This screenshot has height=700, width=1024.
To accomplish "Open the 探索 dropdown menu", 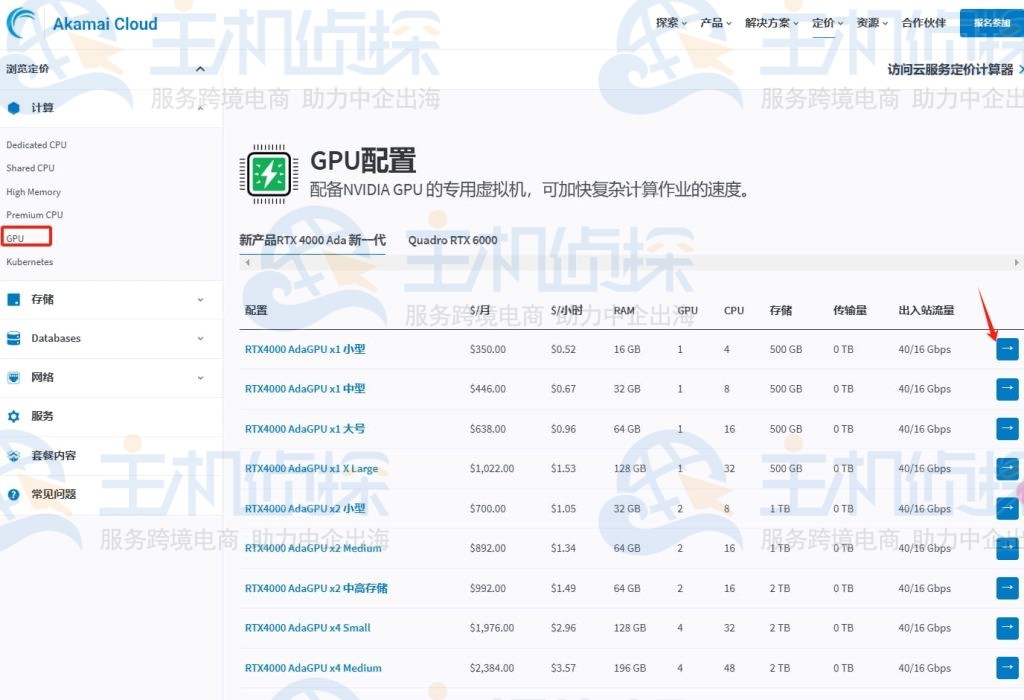I will point(671,23).
